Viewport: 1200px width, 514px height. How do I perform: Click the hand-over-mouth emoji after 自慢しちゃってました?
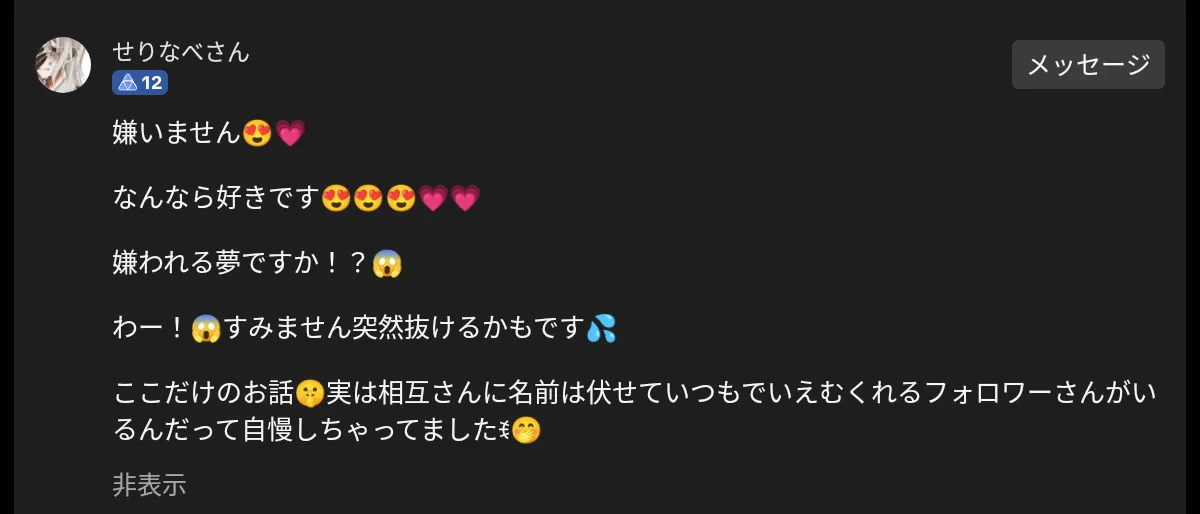[x=526, y=432]
